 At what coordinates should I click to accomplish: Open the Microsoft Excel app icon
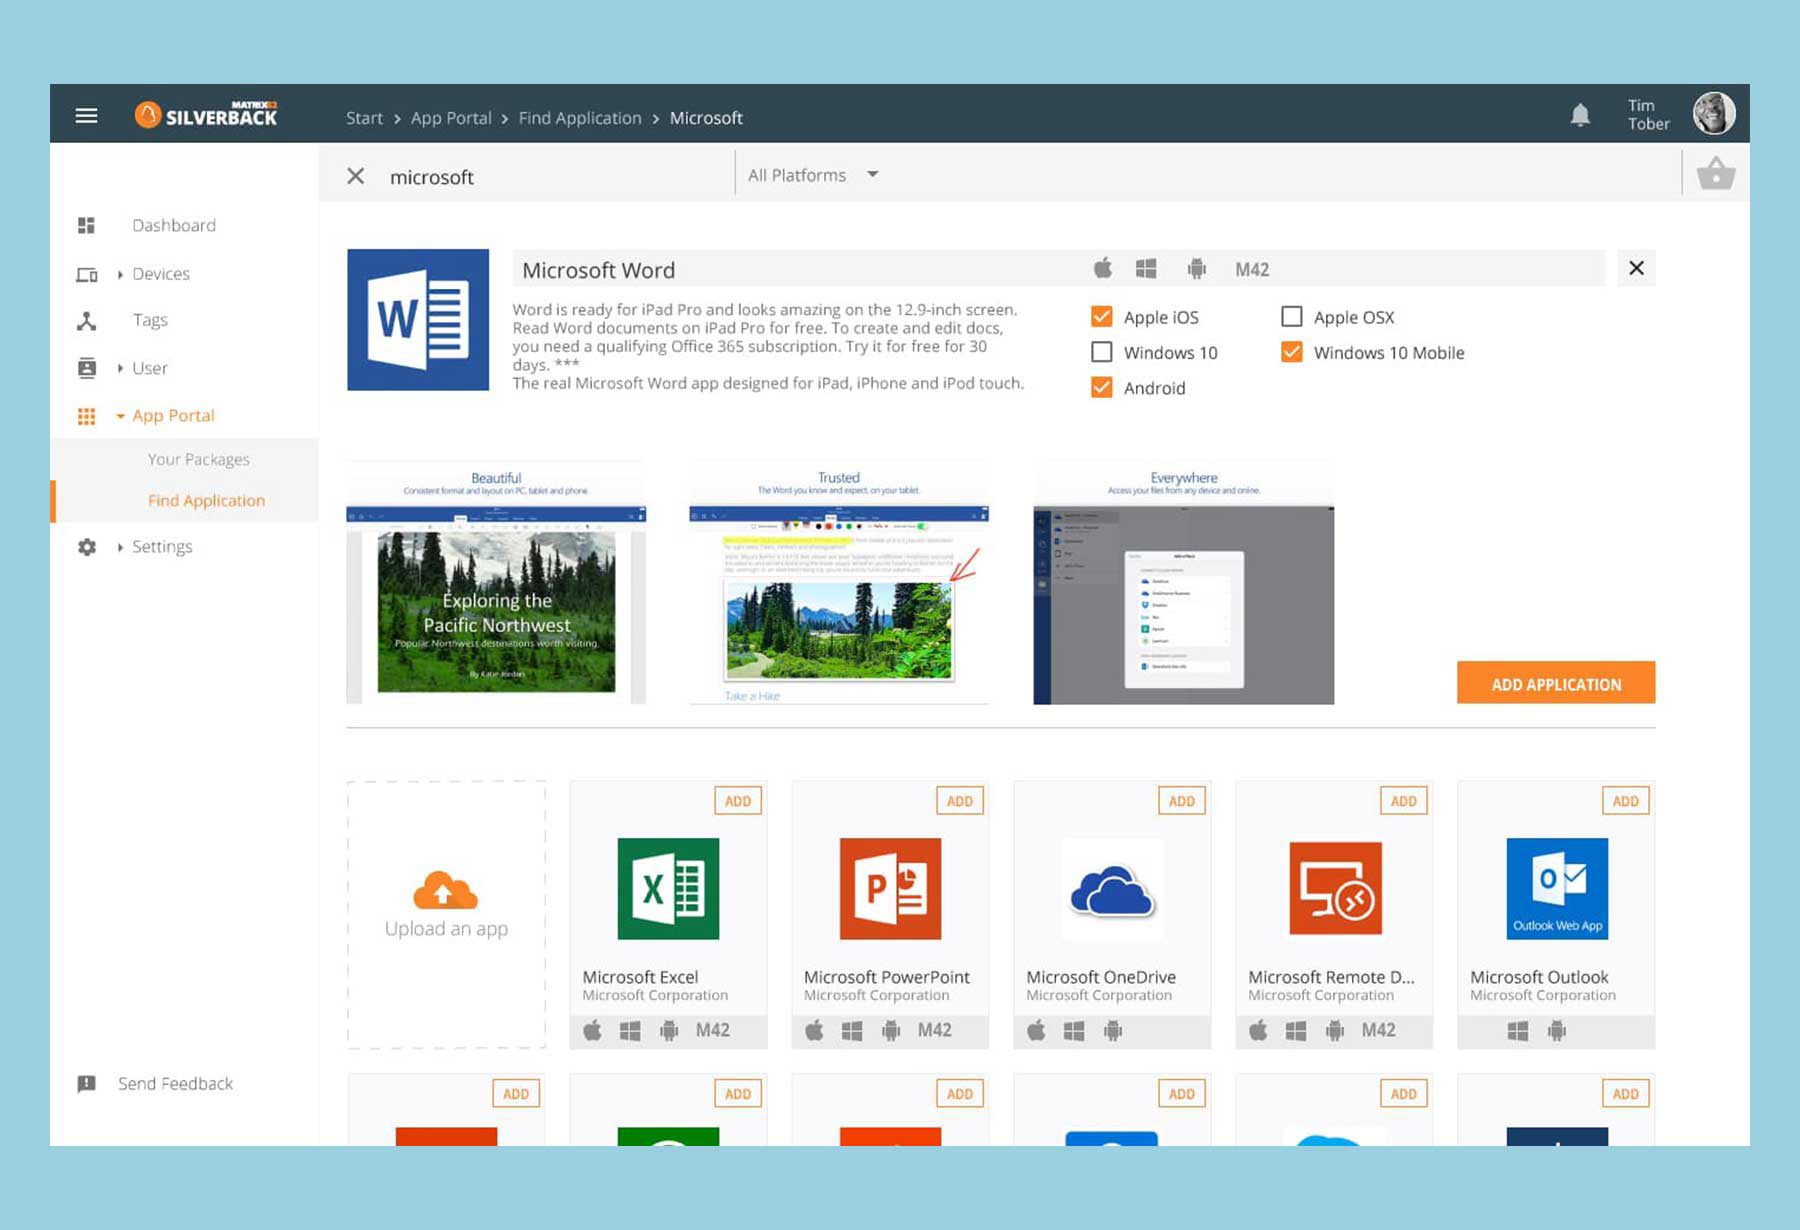[668, 888]
